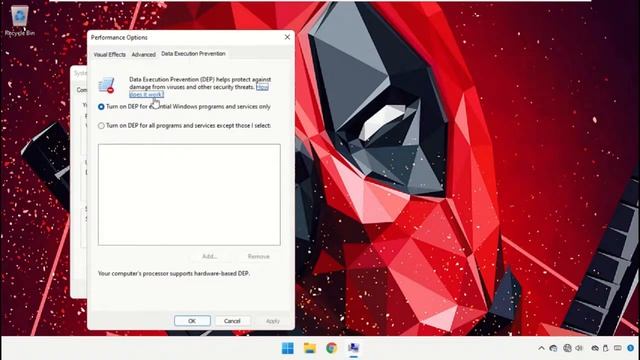
Task: Launch Google Chrome from the taskbar
Action: click(331, 348)
